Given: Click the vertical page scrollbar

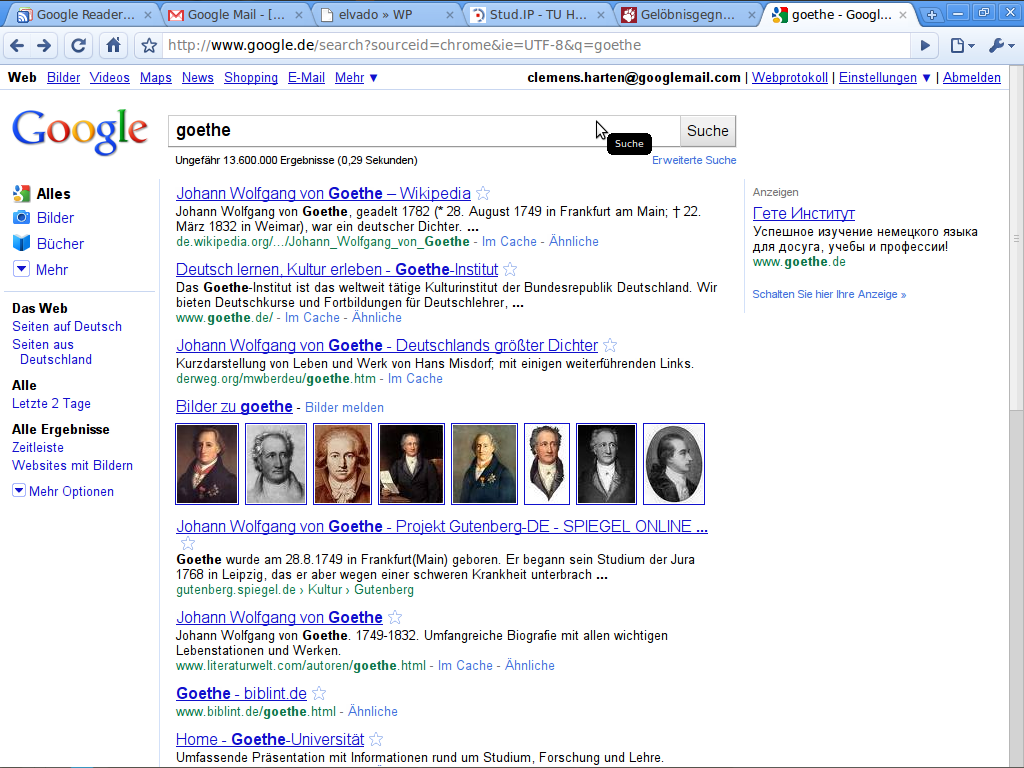Looking at the screenshot, I should click(1016, 238).
